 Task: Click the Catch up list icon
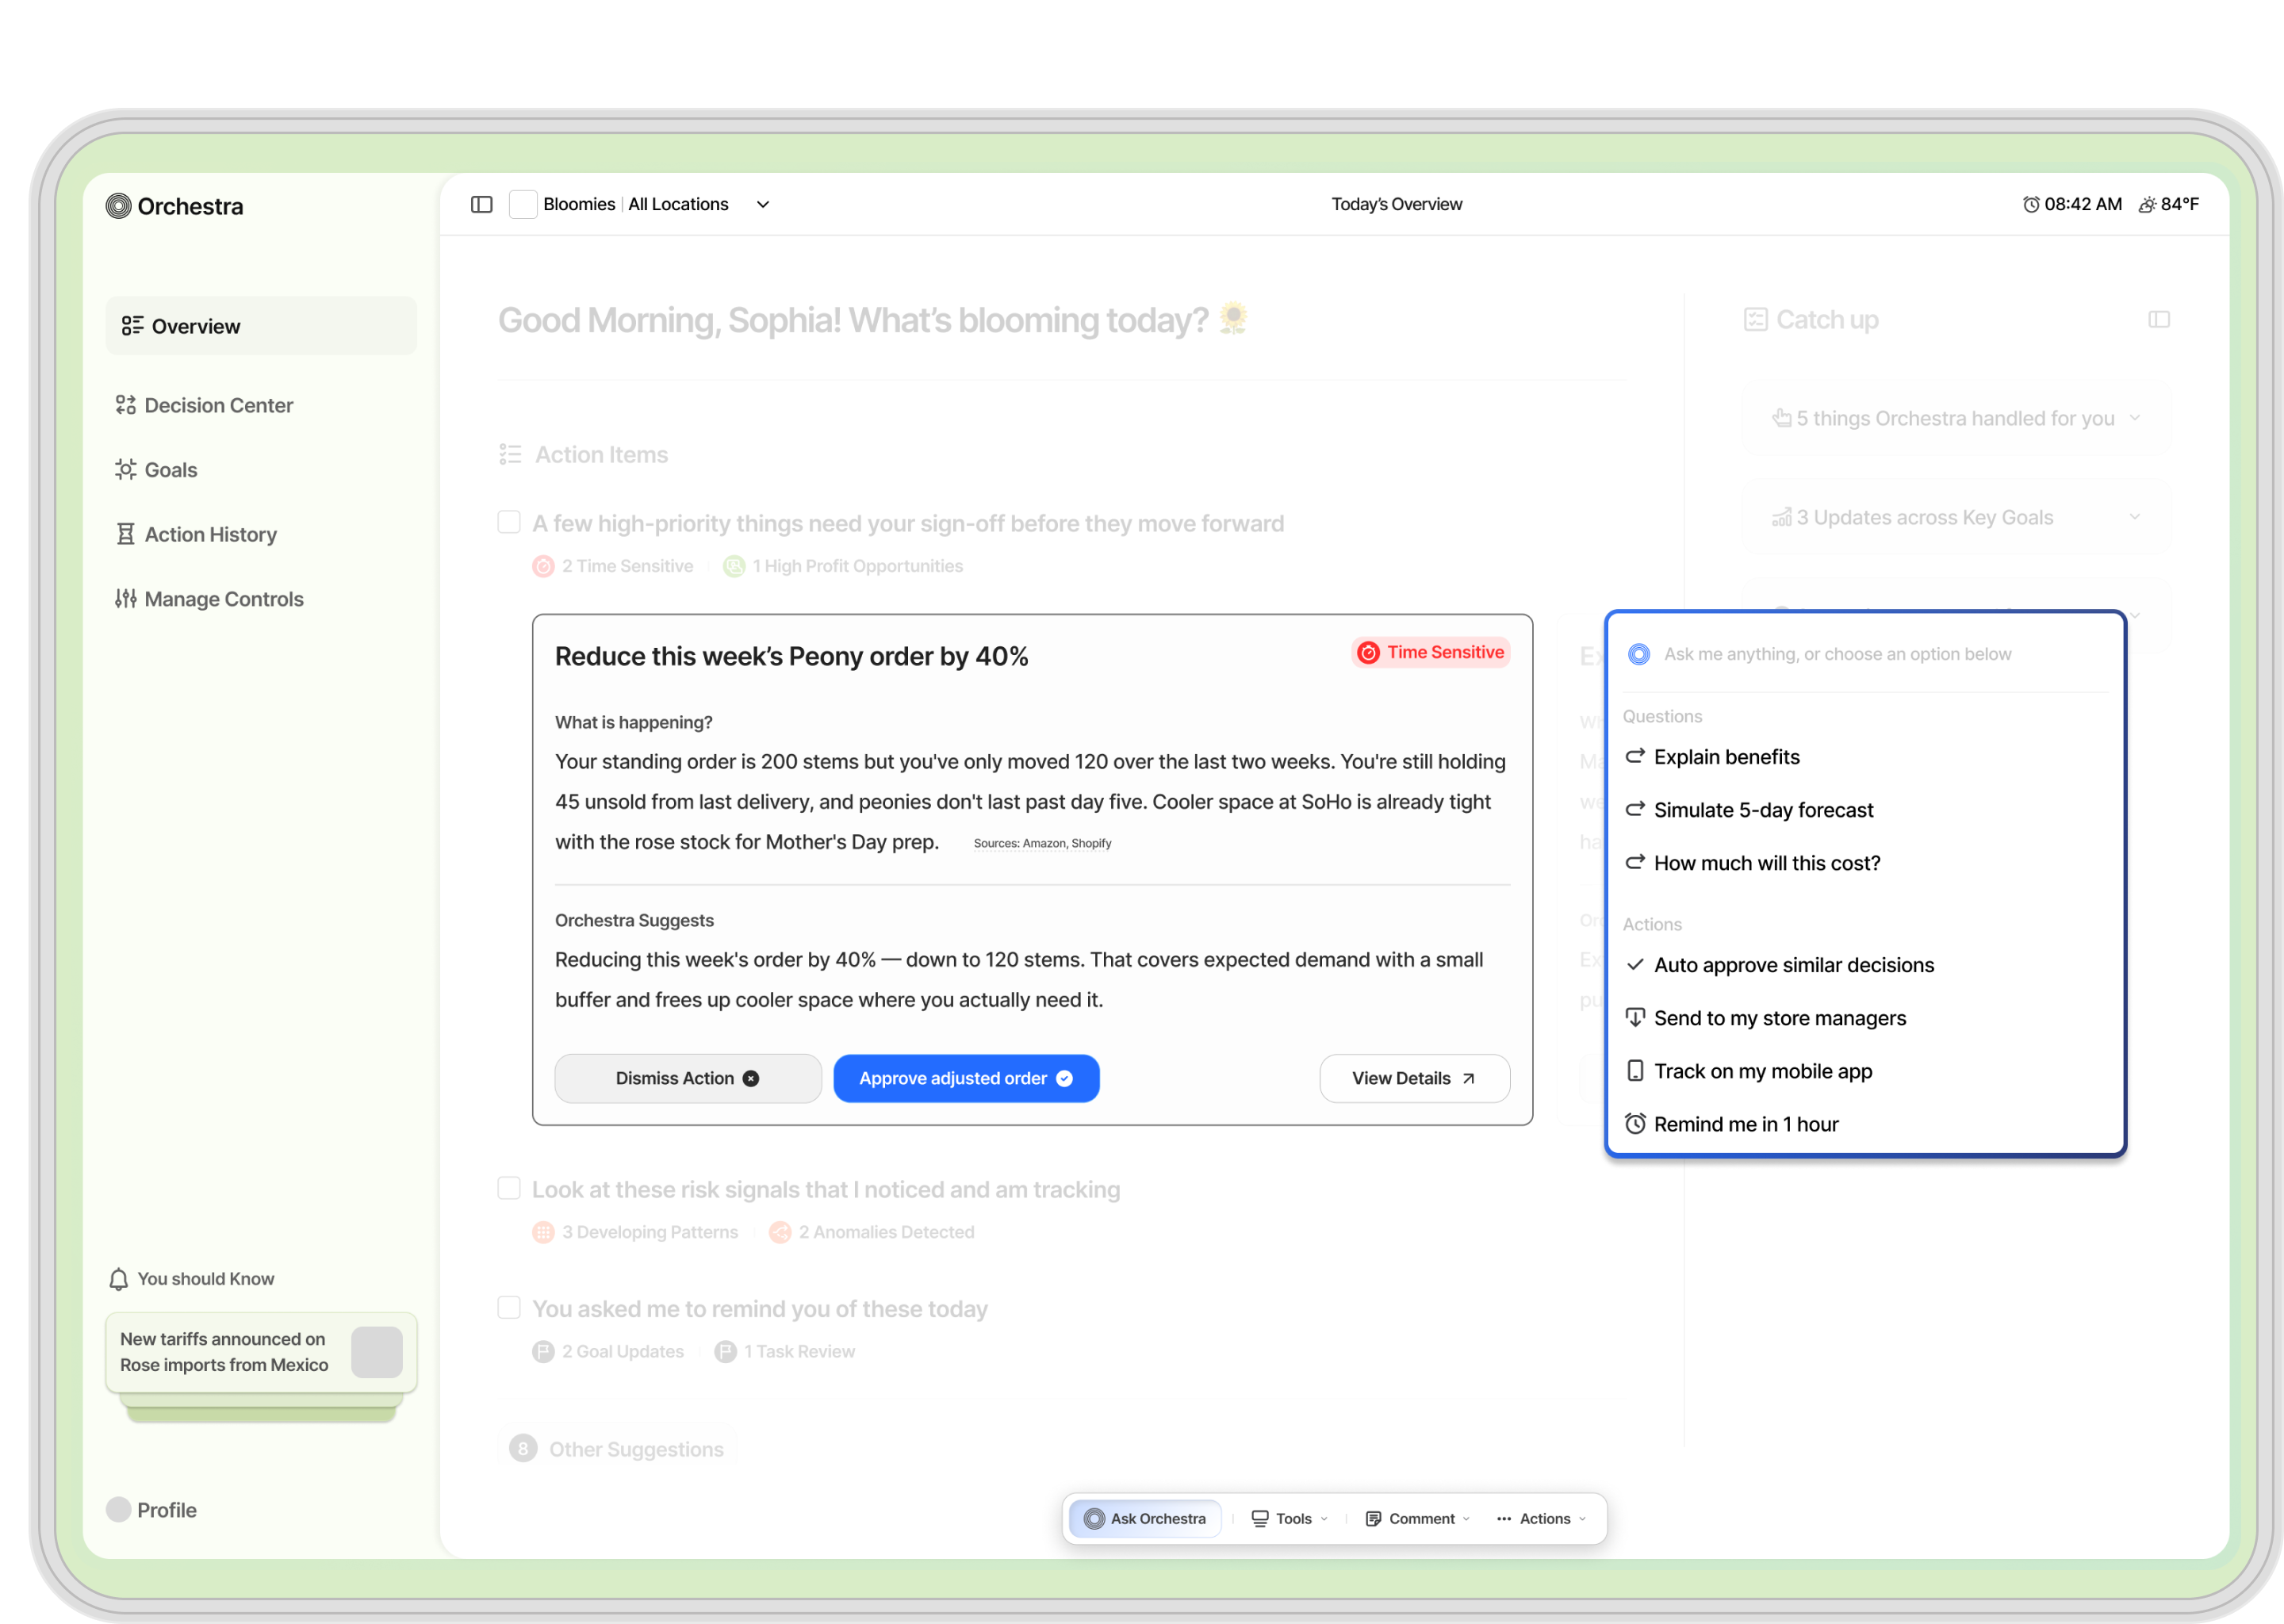[x=1755, y=319]
